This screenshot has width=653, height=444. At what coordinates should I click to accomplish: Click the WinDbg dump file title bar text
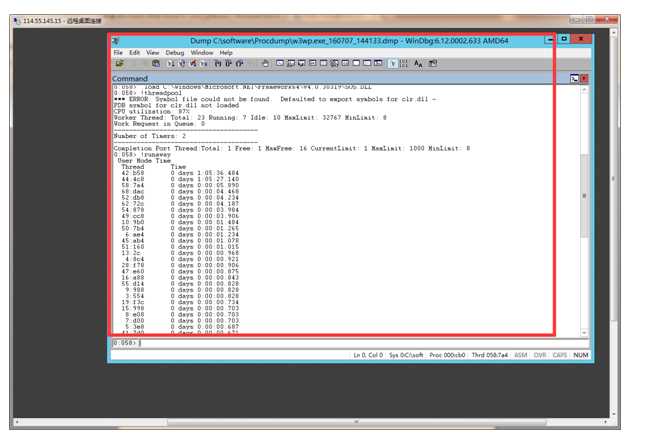(x=349, y=41)
